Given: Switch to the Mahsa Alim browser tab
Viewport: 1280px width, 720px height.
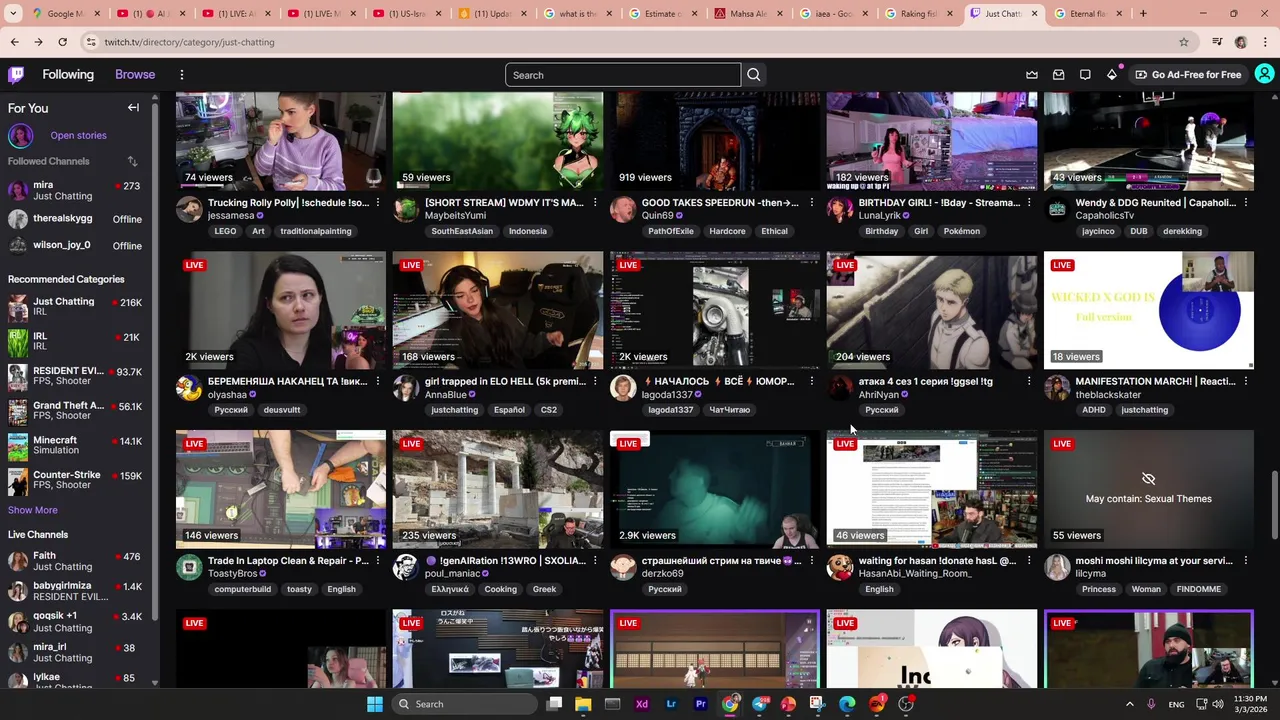Looking at the screenshot, I should [748, 14].
